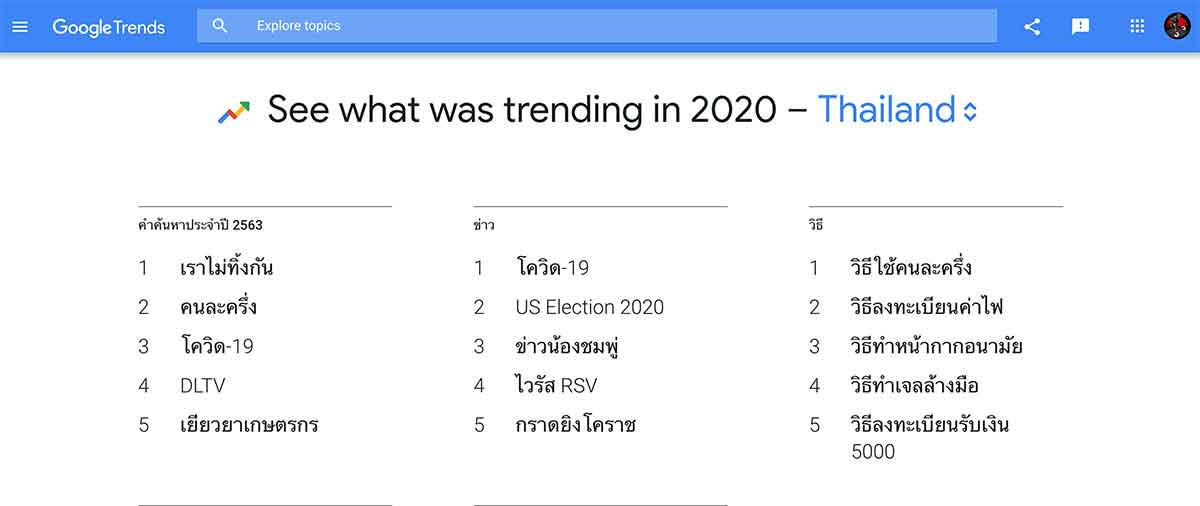Screen dimensions: 1200x506
Task: Open the เราไม่ทิ้งกัน search term
Action: point(227,267)
